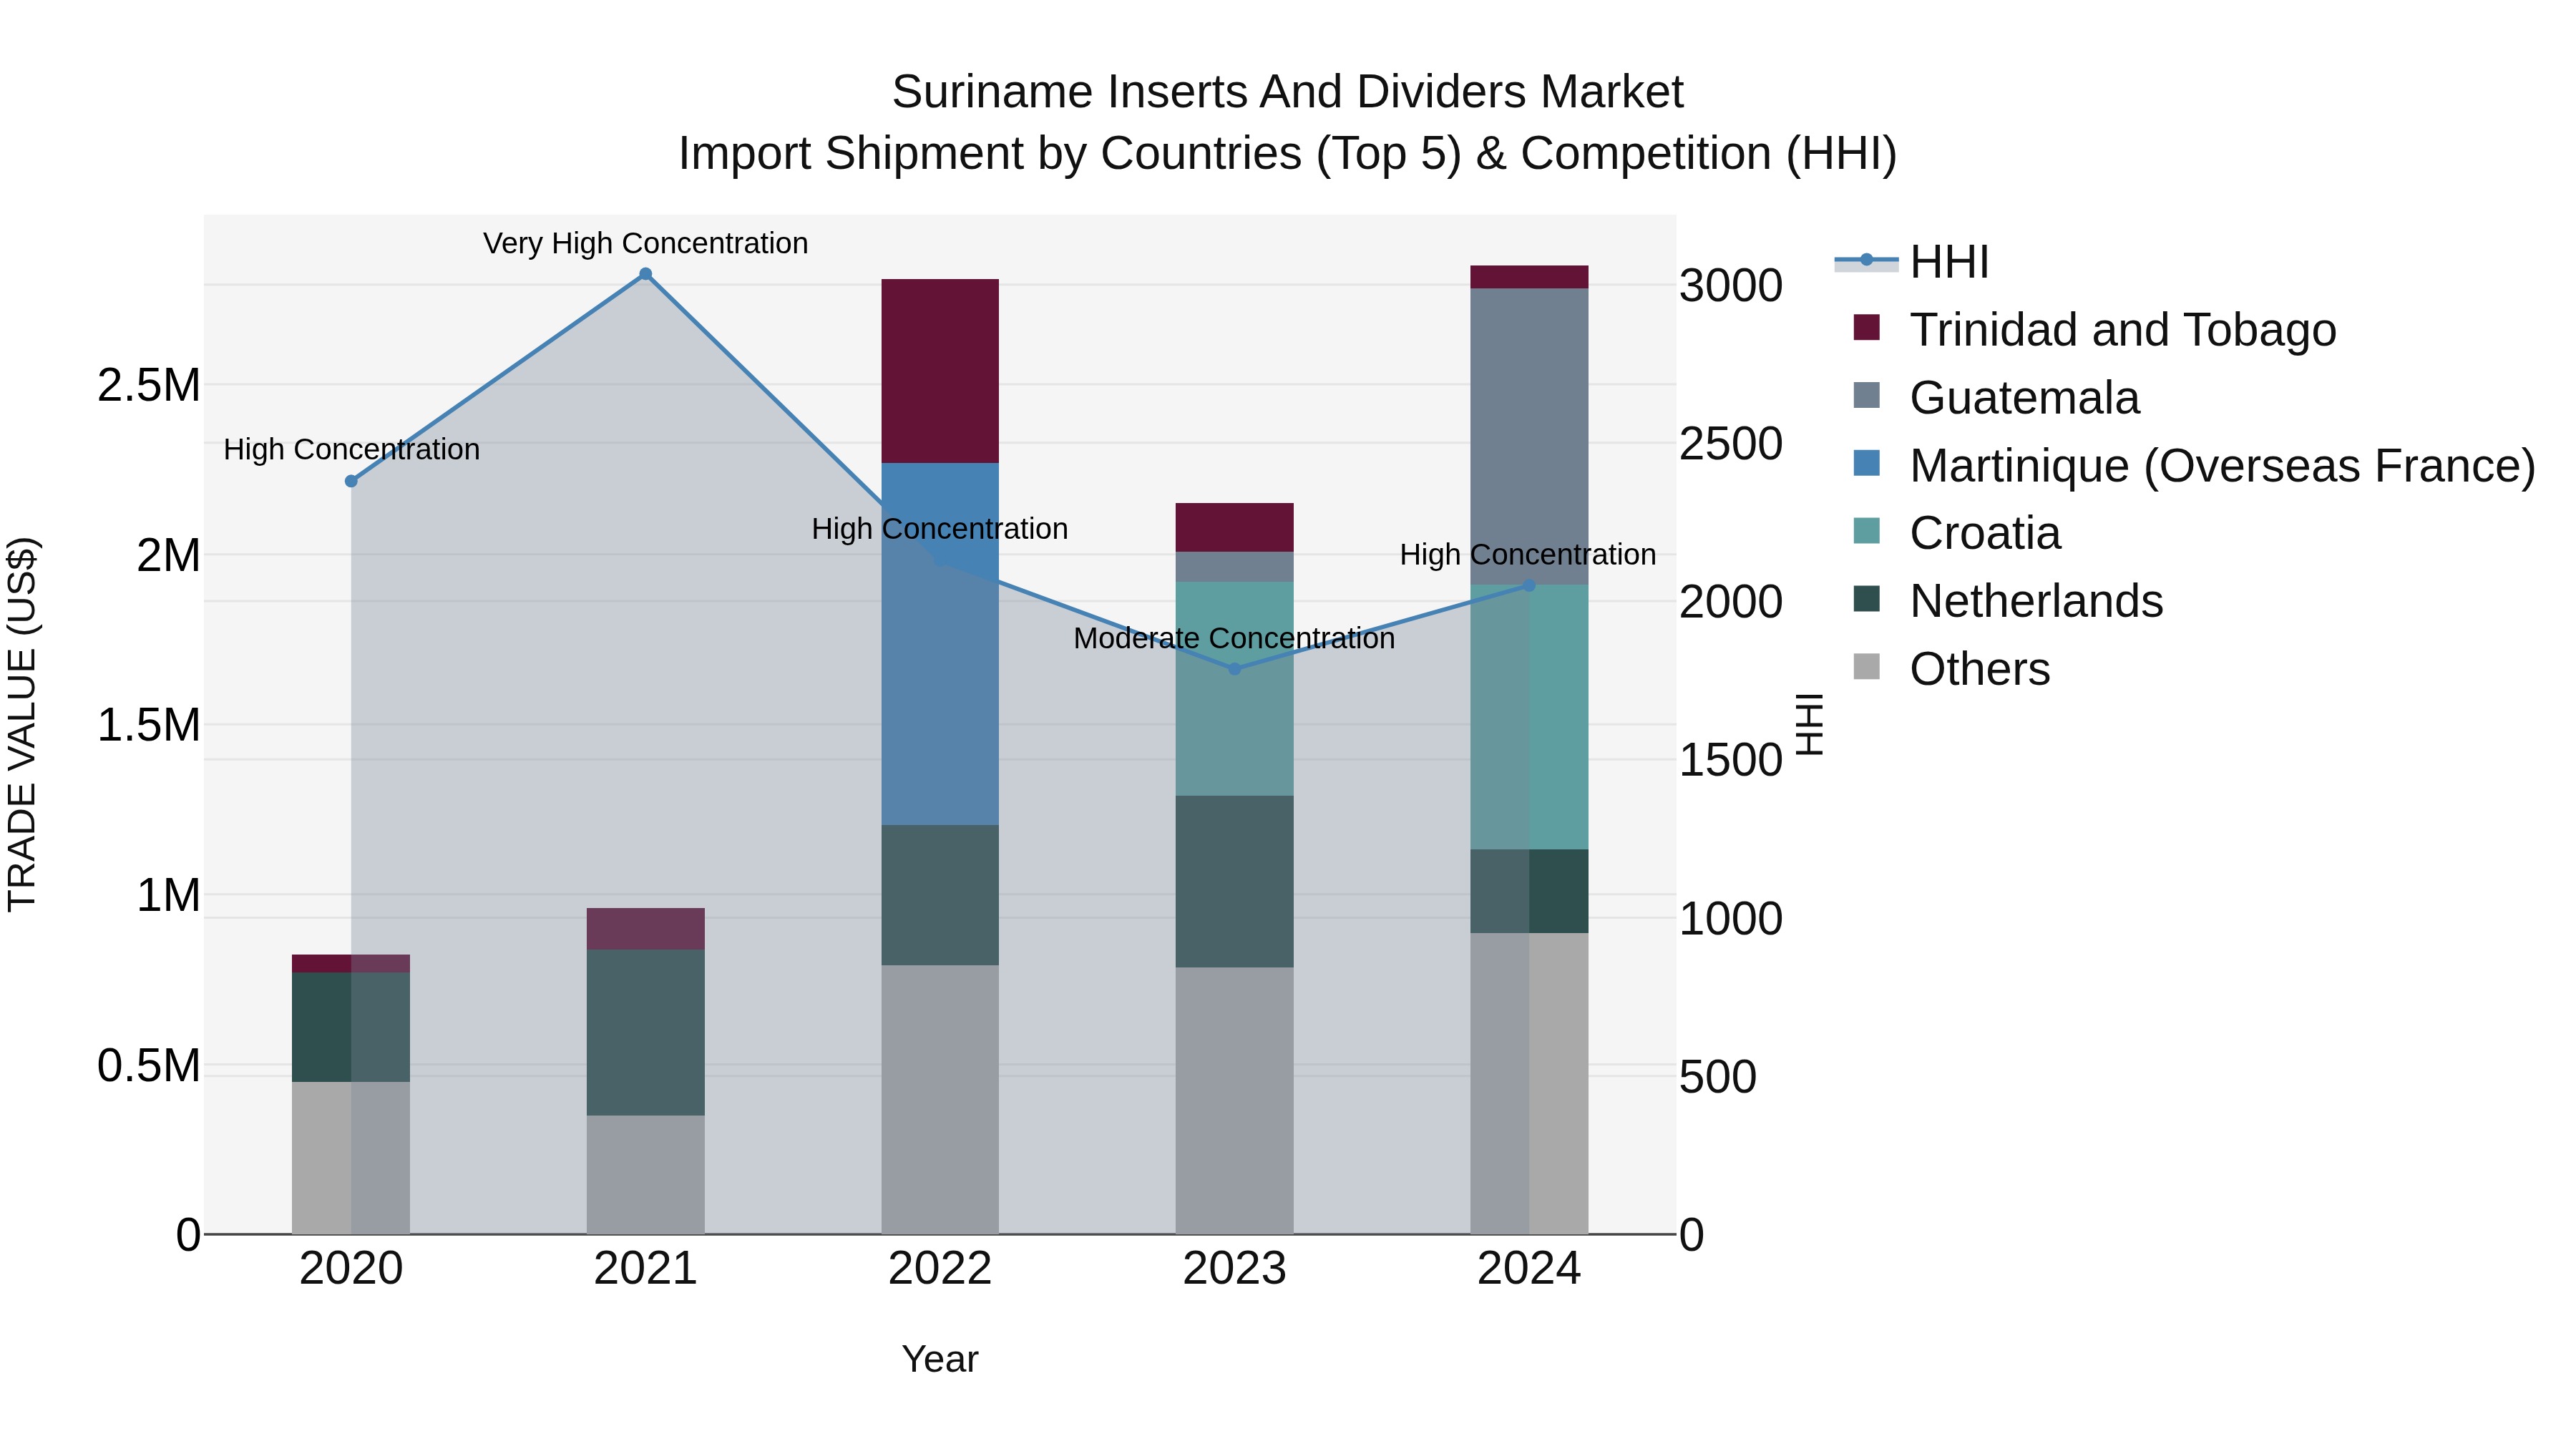This screenshot has width=2576, height=1449.
Task: Select the 2021 HHI peak data point
Action: (x=645, y=274)
